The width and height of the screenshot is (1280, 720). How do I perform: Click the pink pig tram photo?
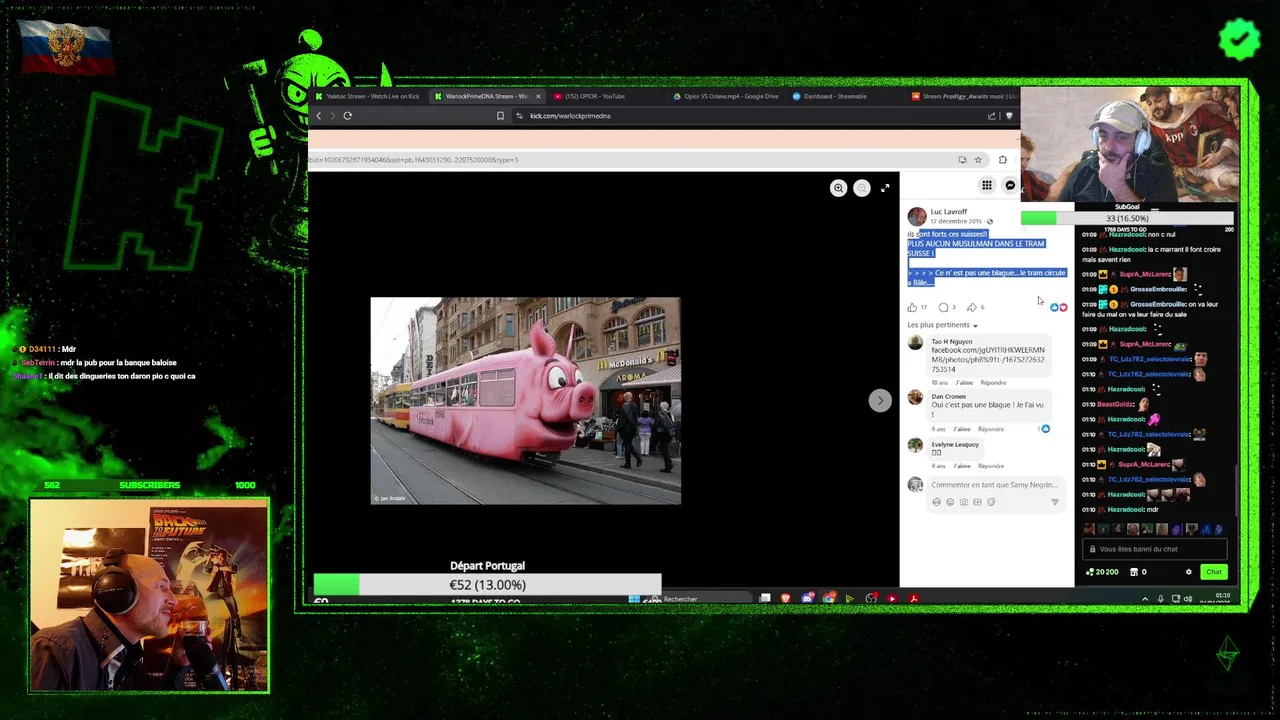[526, 401]
